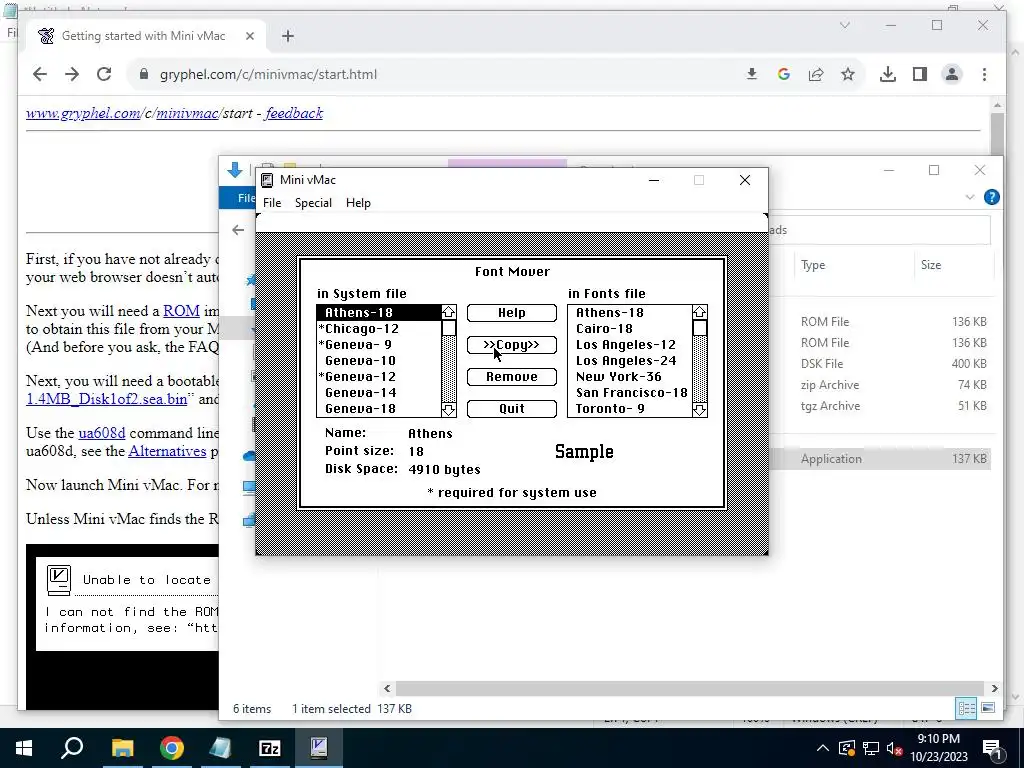
Task: Open Windows taskbar search
Action: (72, 748)
